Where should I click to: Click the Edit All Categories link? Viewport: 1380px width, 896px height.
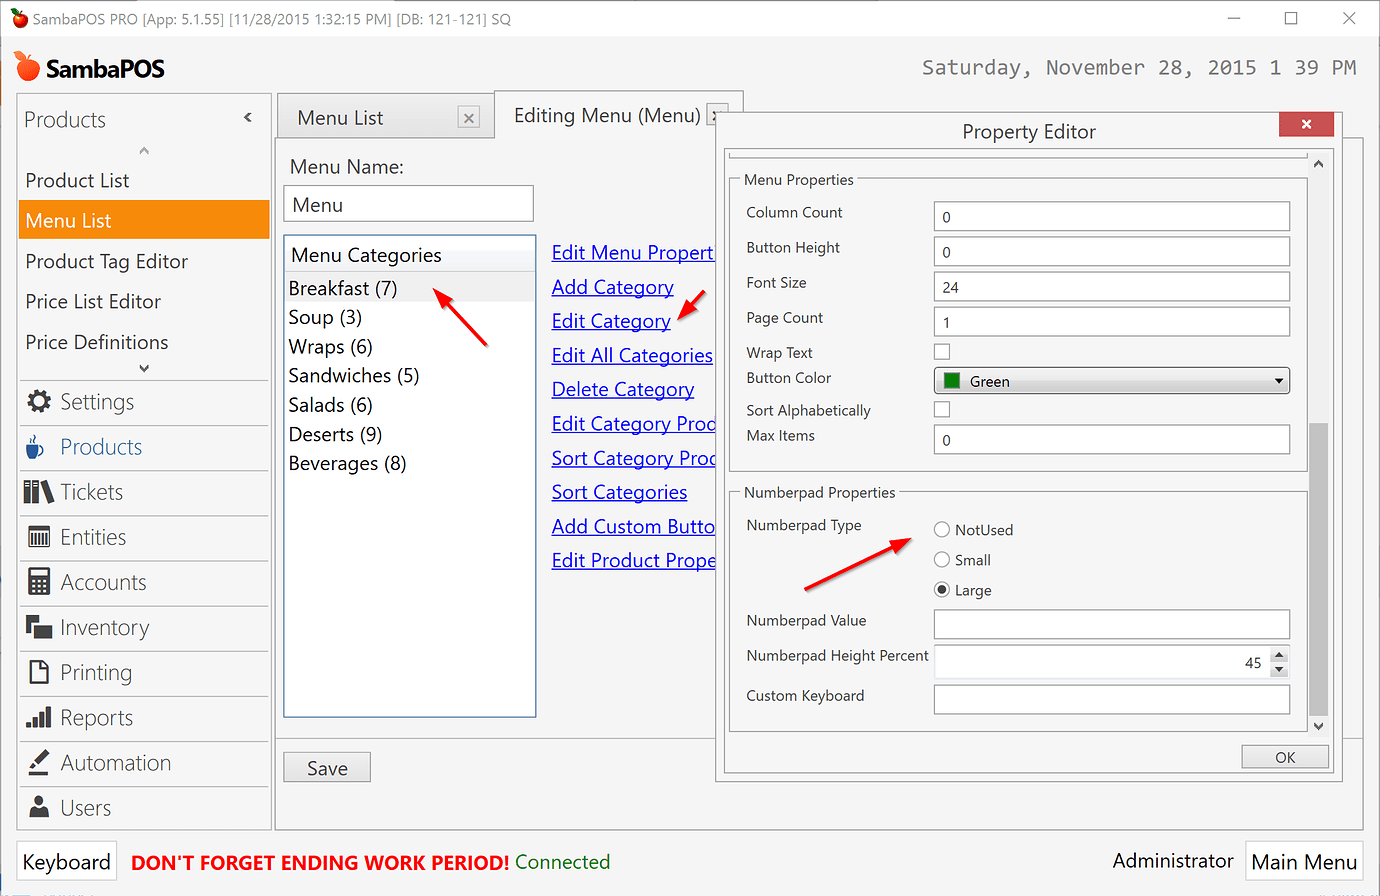[632, 355]
